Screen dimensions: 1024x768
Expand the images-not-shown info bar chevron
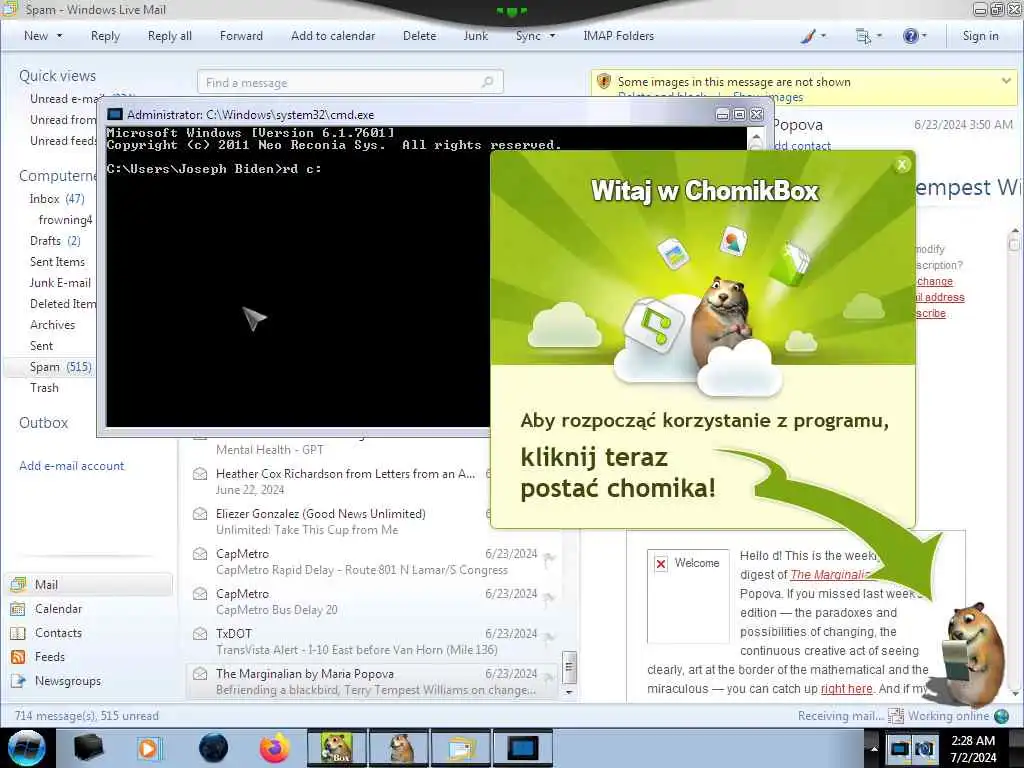(x=1006, y=81)
